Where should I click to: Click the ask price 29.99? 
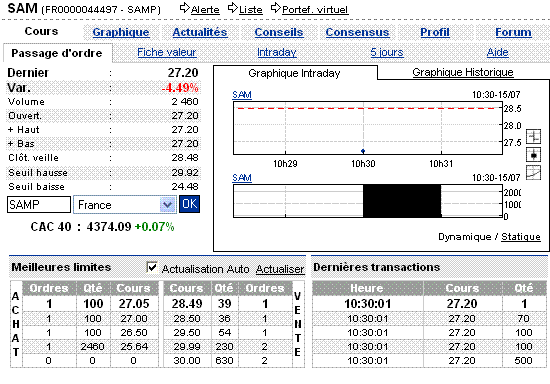pyautogui.click(x=187, y=346)
